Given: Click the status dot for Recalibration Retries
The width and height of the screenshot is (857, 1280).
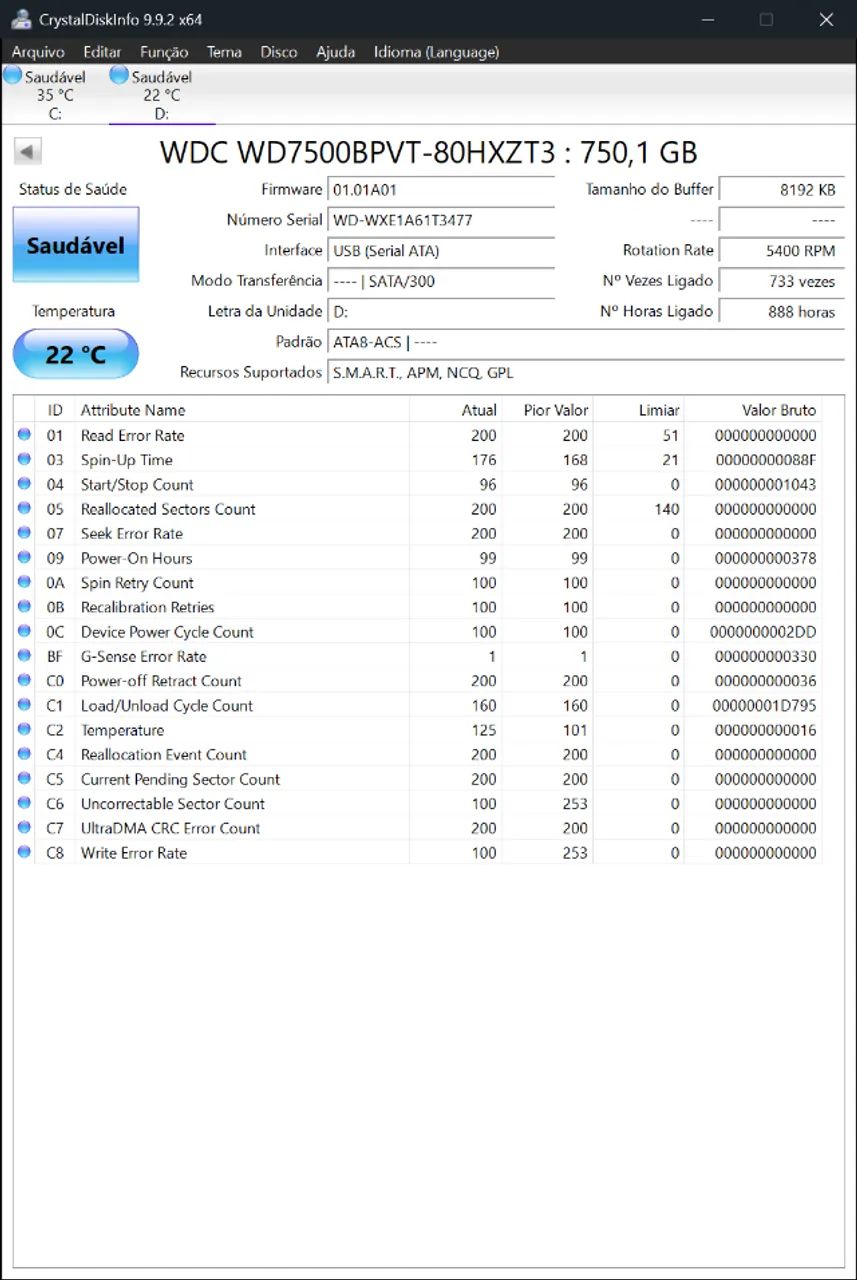Looking at the screenshot, I should coord(24,607).
